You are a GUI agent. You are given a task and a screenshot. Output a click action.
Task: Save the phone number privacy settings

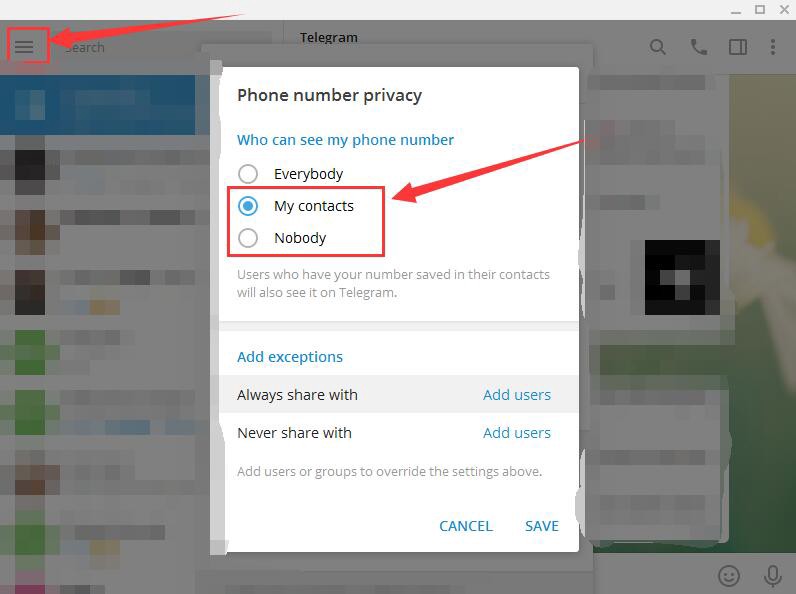click(542, 526)
